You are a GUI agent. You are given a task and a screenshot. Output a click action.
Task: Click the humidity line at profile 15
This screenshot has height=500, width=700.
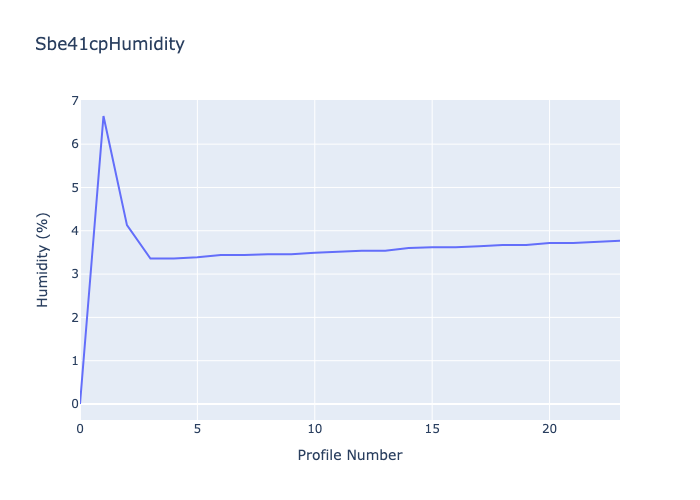432,247
